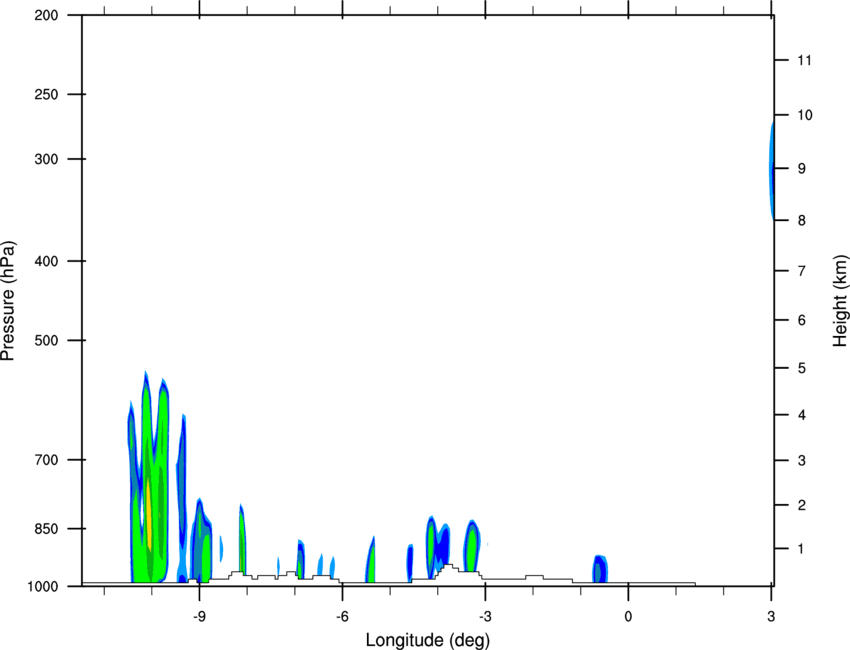Pick the -3 longitude tick label
Screen dimensions: 850x650
click(x=485, y=617)
